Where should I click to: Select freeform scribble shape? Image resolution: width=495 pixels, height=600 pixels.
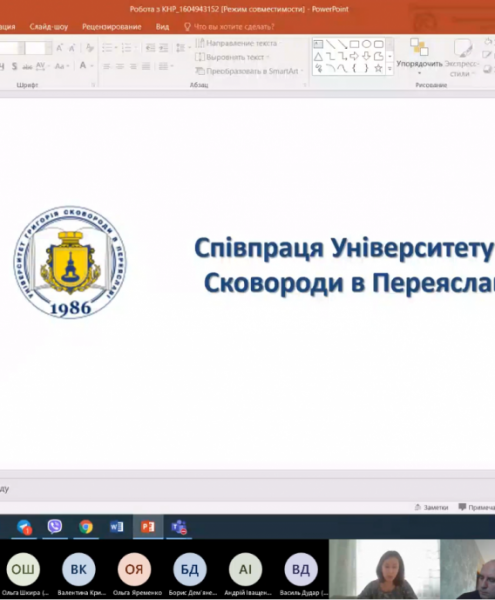pos(318,68)
